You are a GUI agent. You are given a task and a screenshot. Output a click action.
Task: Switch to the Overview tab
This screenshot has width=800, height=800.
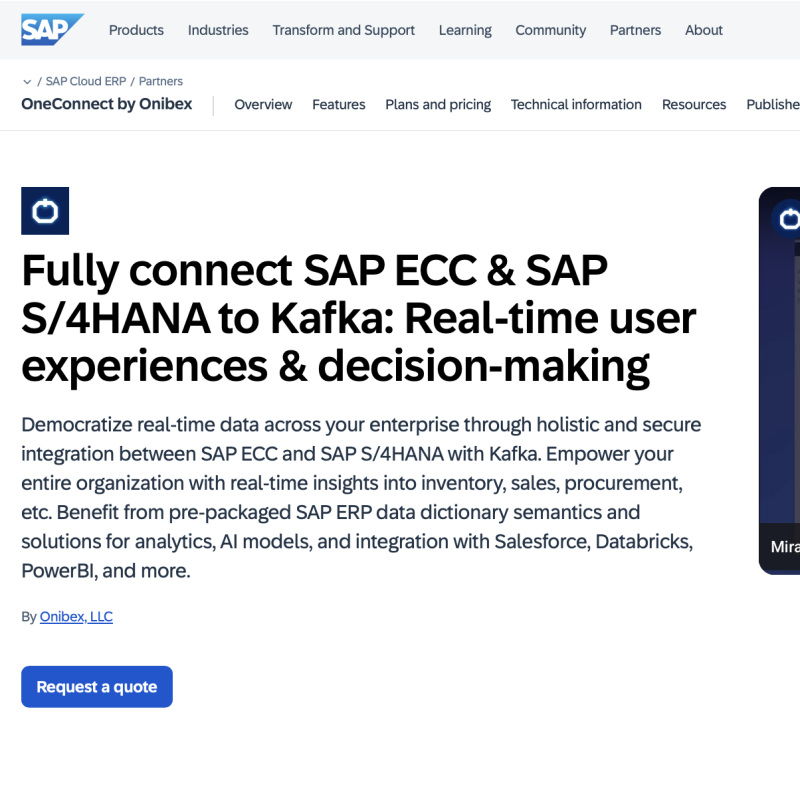click(x=263, y=104)
